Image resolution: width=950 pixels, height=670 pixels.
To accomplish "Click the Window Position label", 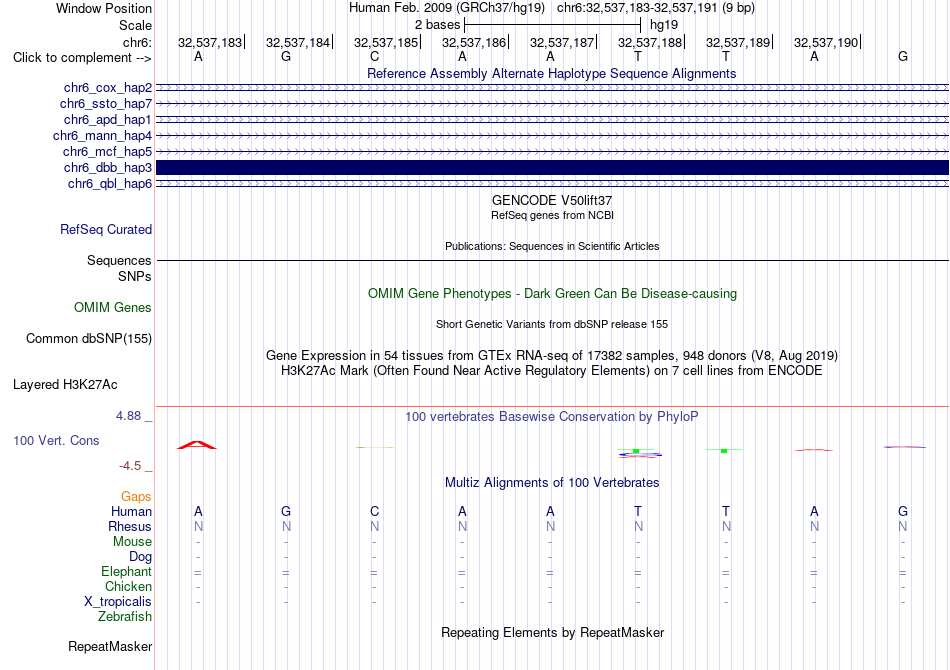I will (x=104, y=8).
